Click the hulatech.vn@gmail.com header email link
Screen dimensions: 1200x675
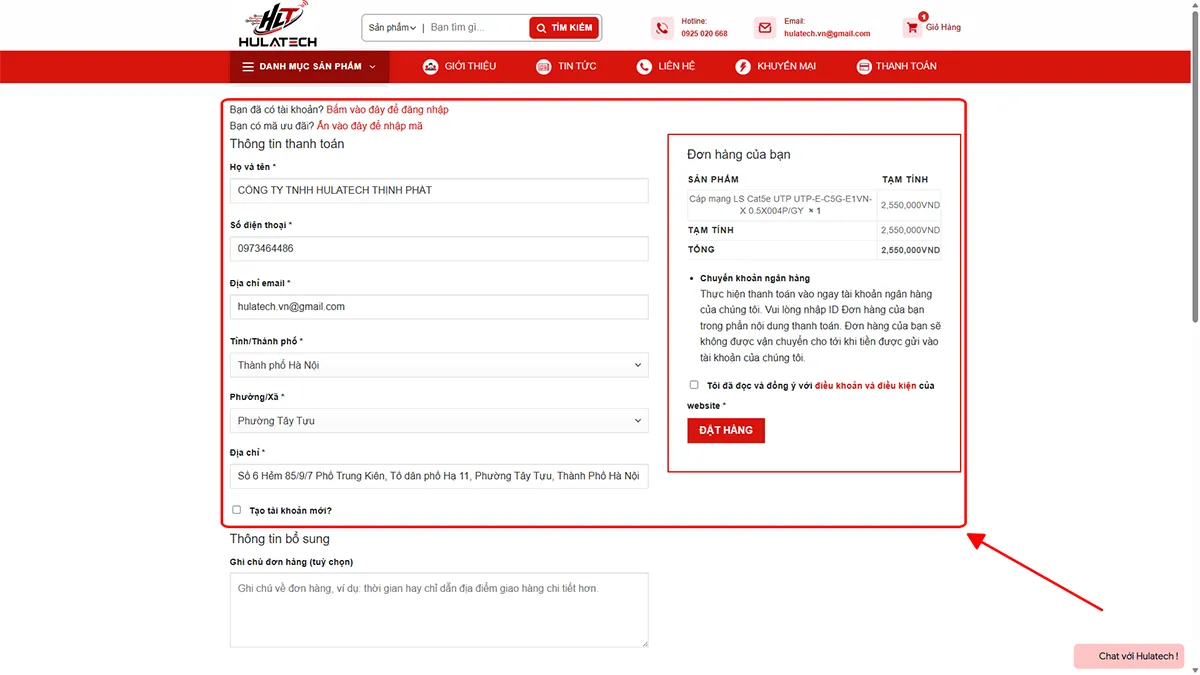(x=827, y=34)
